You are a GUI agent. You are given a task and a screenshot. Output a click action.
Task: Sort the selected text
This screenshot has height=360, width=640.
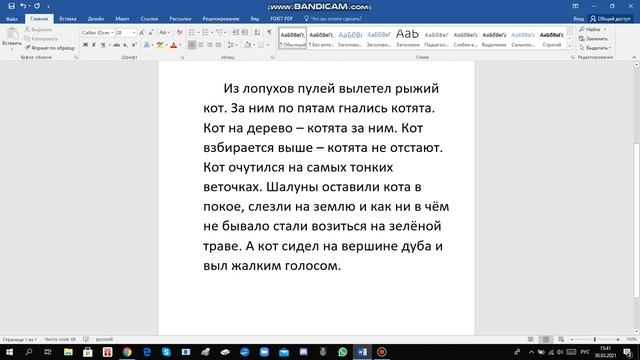(x=257, y=33)
